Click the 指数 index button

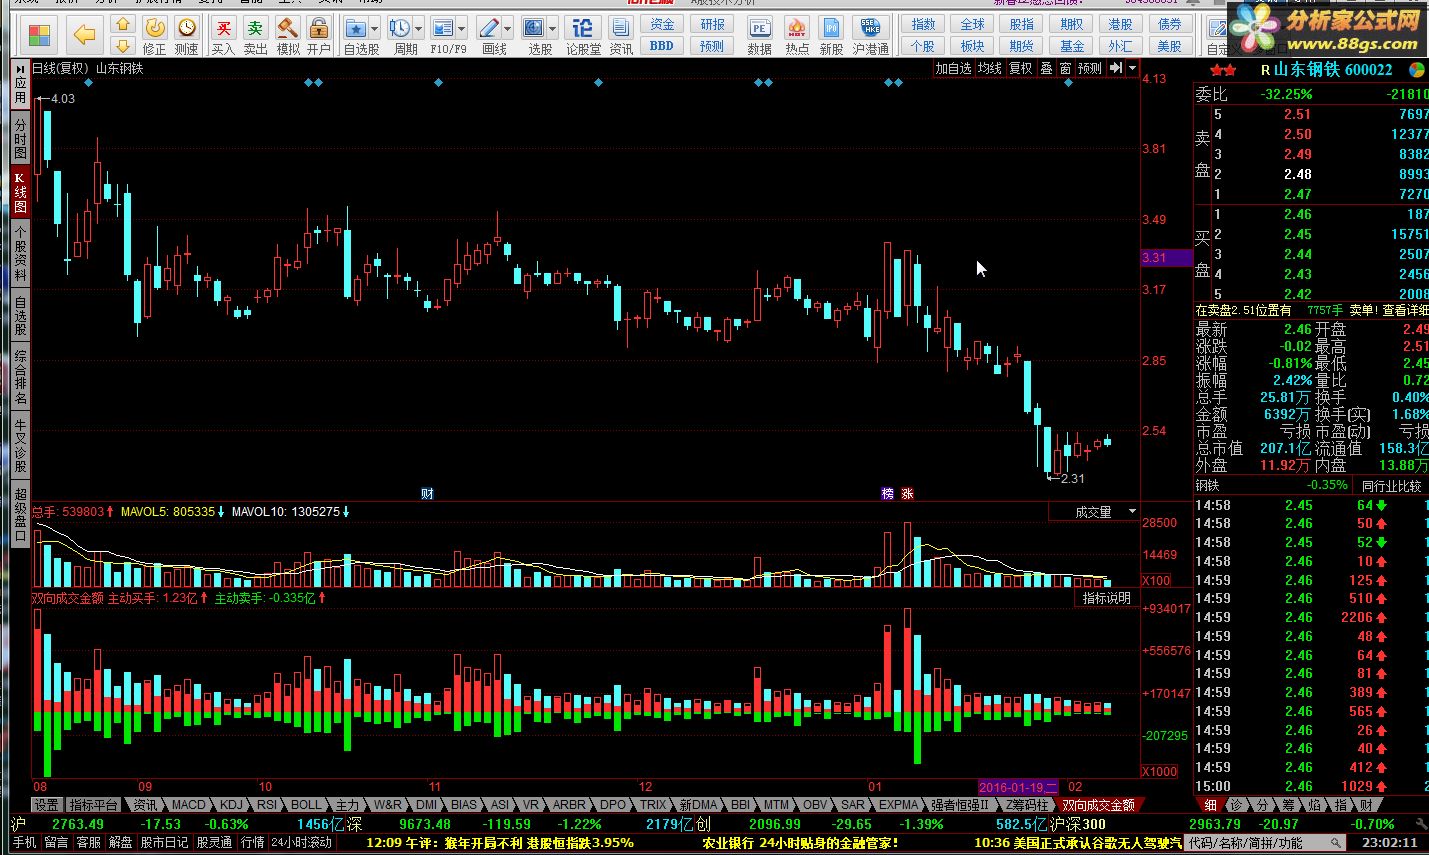point(923,24)
